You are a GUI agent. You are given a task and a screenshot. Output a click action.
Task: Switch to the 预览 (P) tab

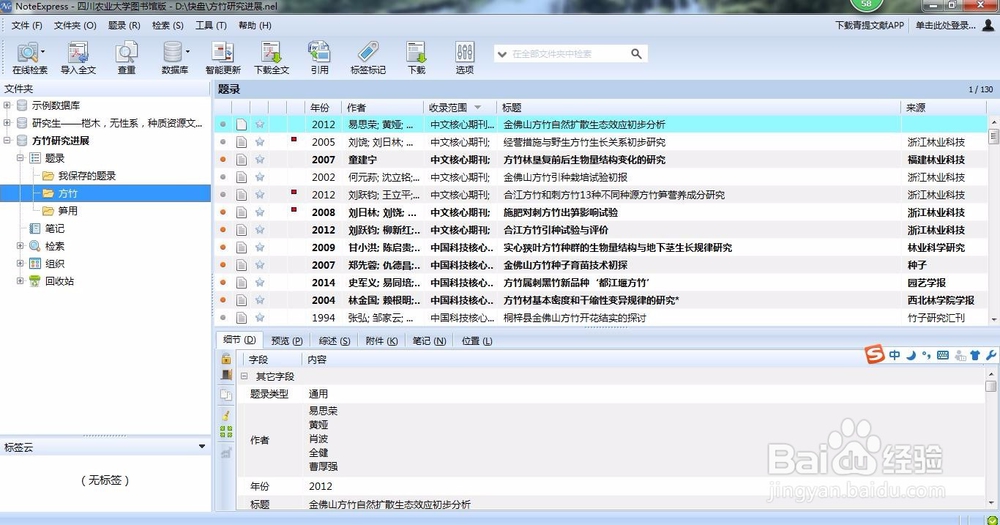[x=286, y=341]
